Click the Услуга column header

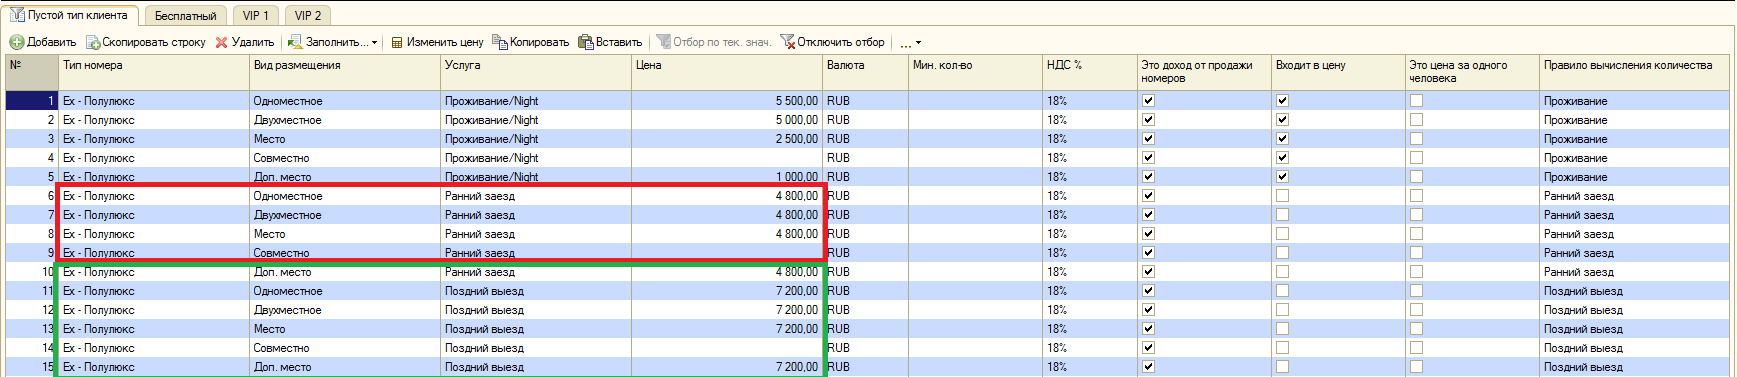[536, 72]
